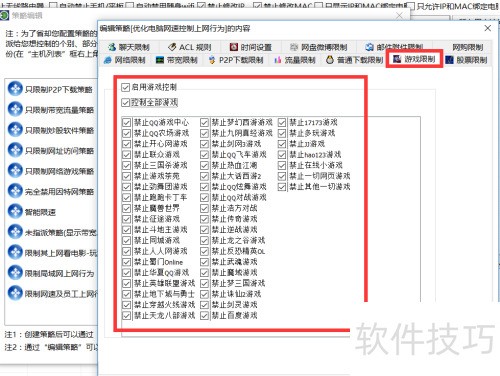Click the icon beside 限制其上网看电影

(x=15, y=252)
